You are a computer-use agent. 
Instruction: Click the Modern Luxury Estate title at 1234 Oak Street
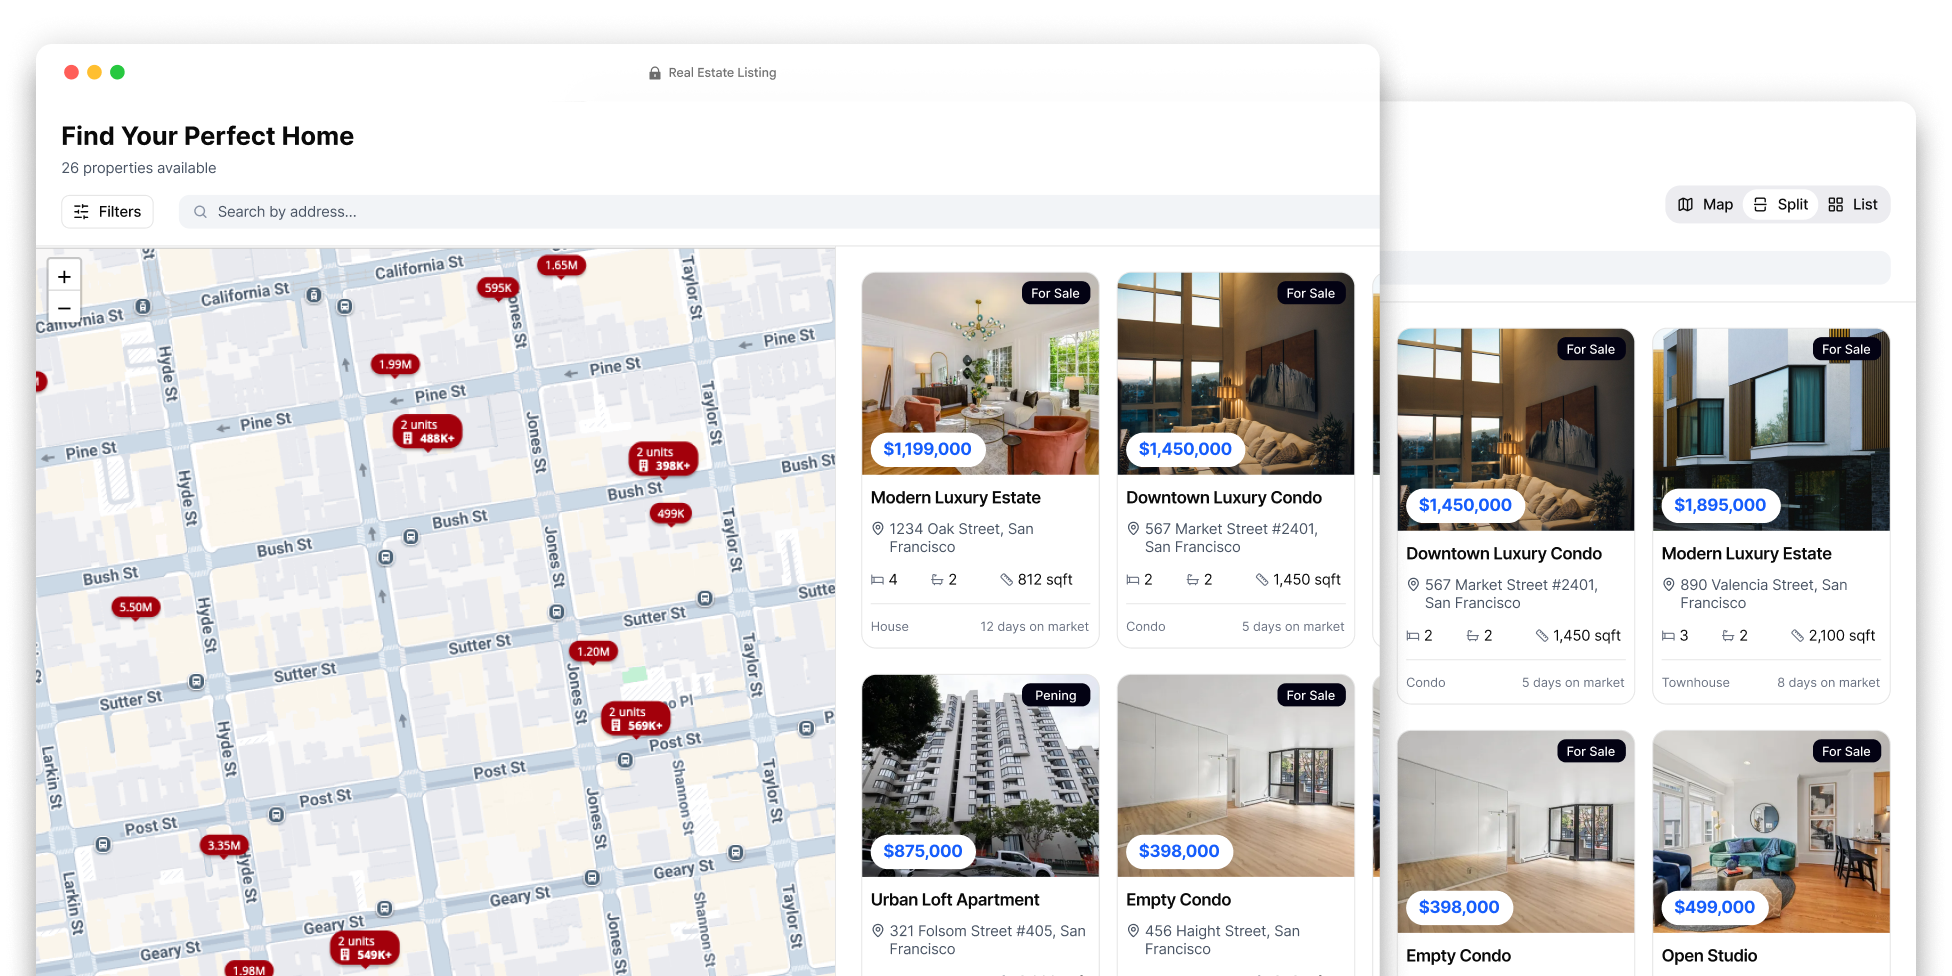pyautogui.click(x=955, y=498)
